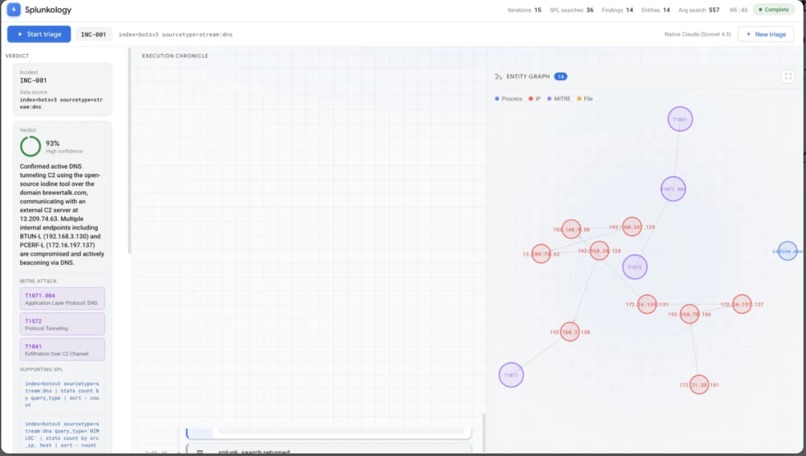806x456 pixels.
Task: Click the first supporting SPL query block
Action: click(x=62, y=394)
